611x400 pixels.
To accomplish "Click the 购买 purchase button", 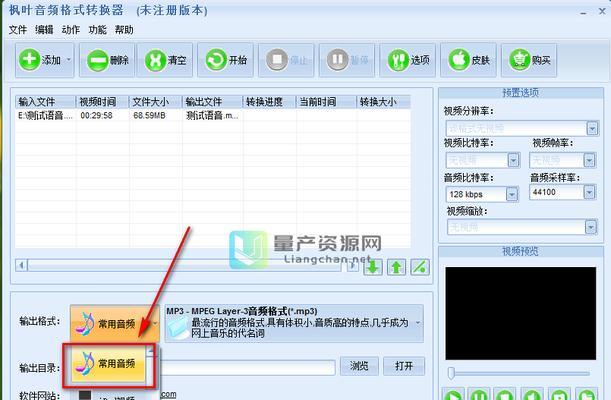I will tap(529, 60).
